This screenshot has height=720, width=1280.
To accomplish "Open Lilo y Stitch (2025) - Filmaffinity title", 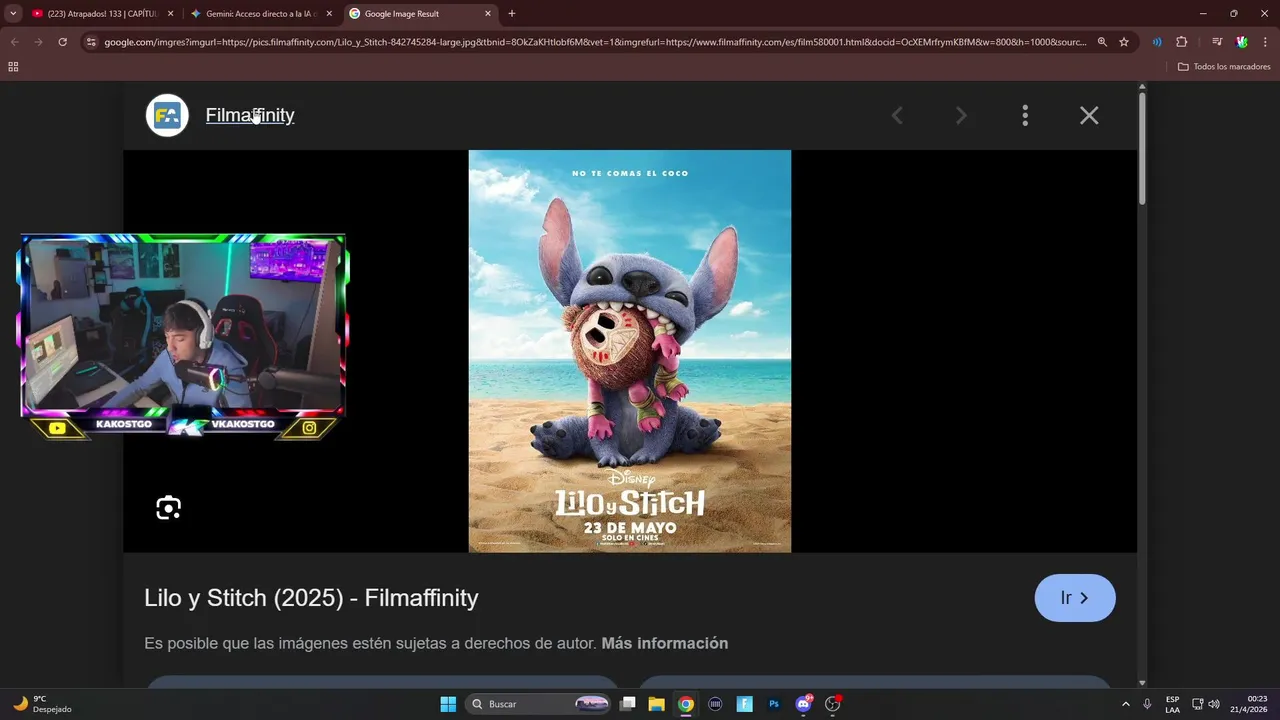I will [x=311, y=598].
